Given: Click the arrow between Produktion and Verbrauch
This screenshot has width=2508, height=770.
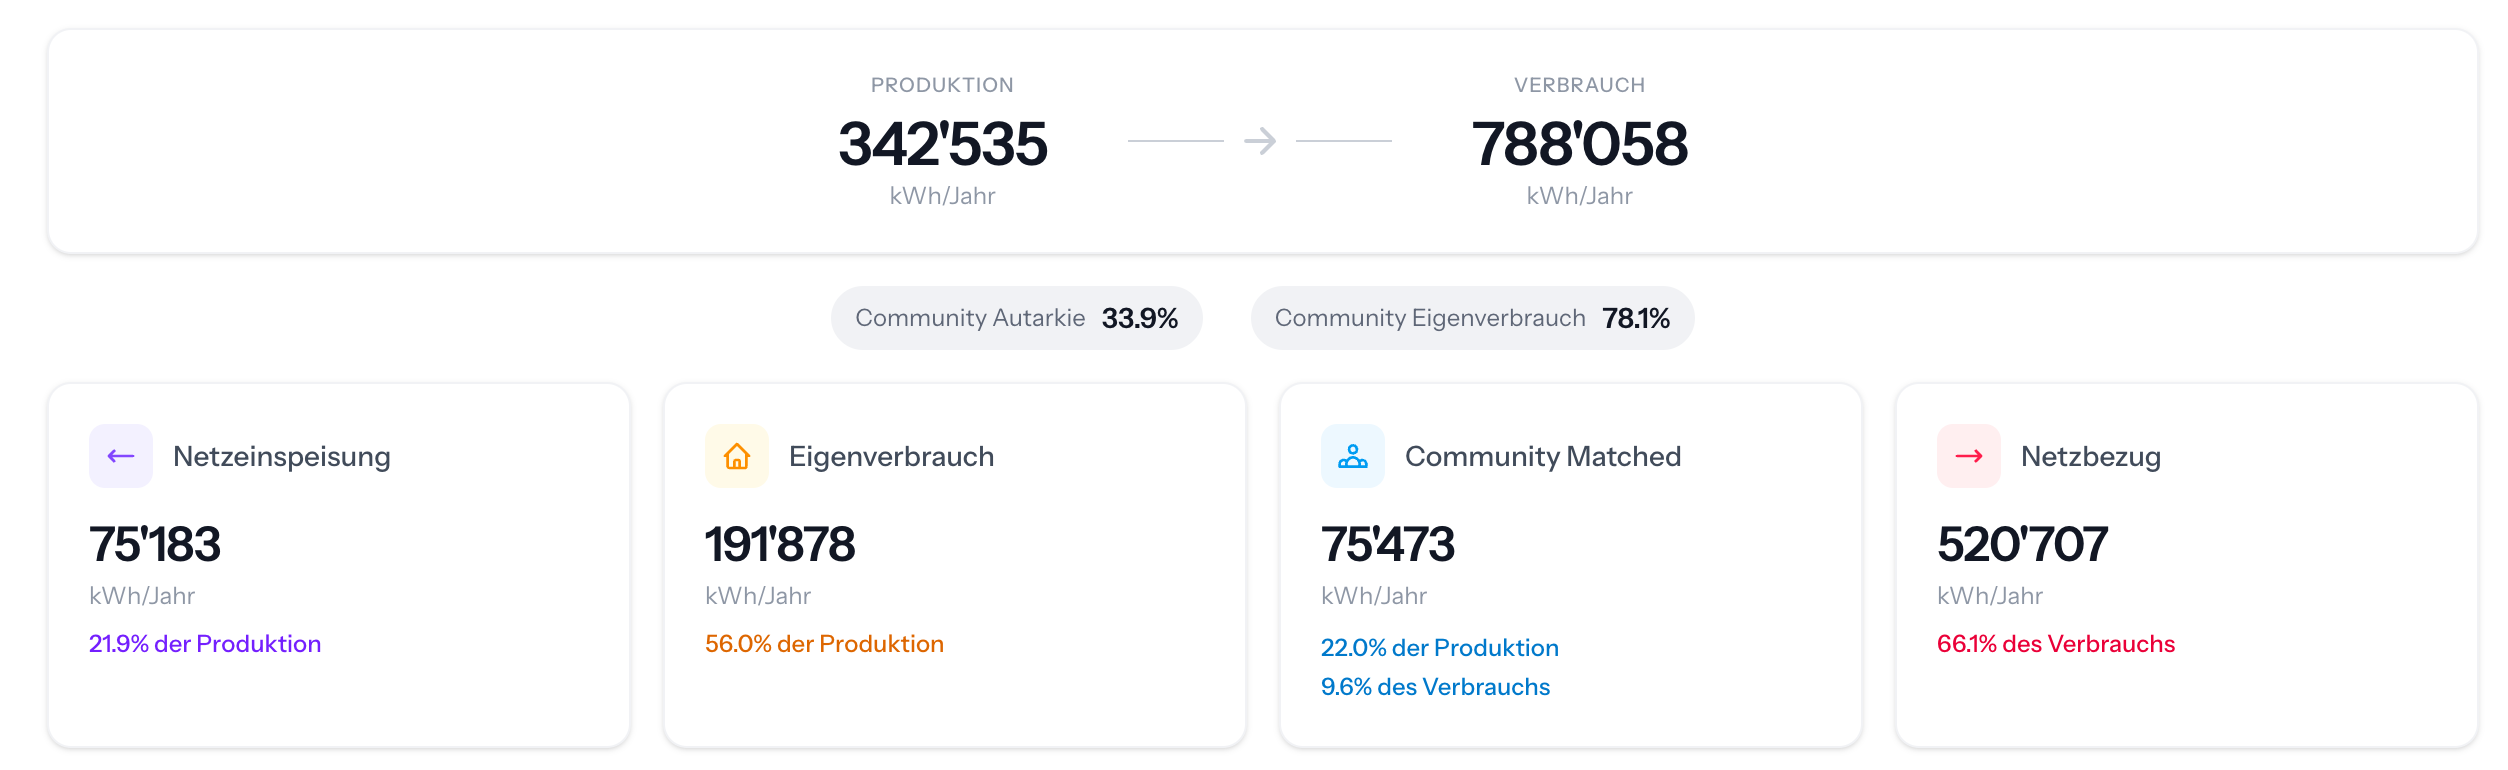Looking at the screenshot, I should pyautogui.click(x=1260, y=141).
